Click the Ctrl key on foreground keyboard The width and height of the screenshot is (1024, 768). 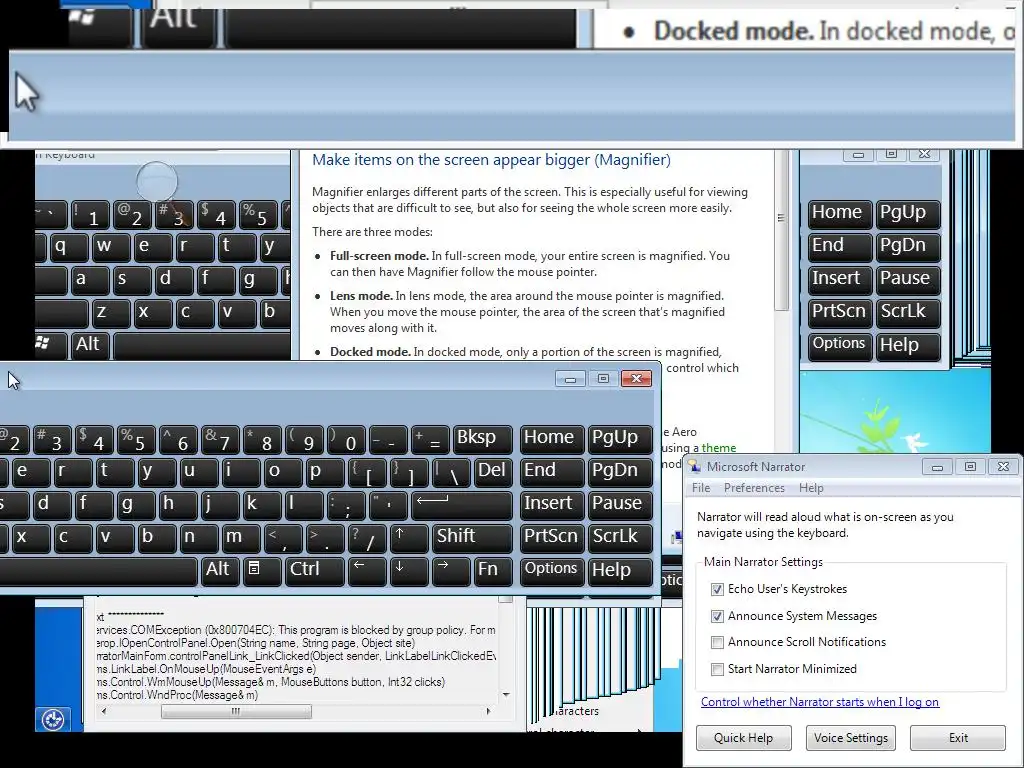(315, 570)
